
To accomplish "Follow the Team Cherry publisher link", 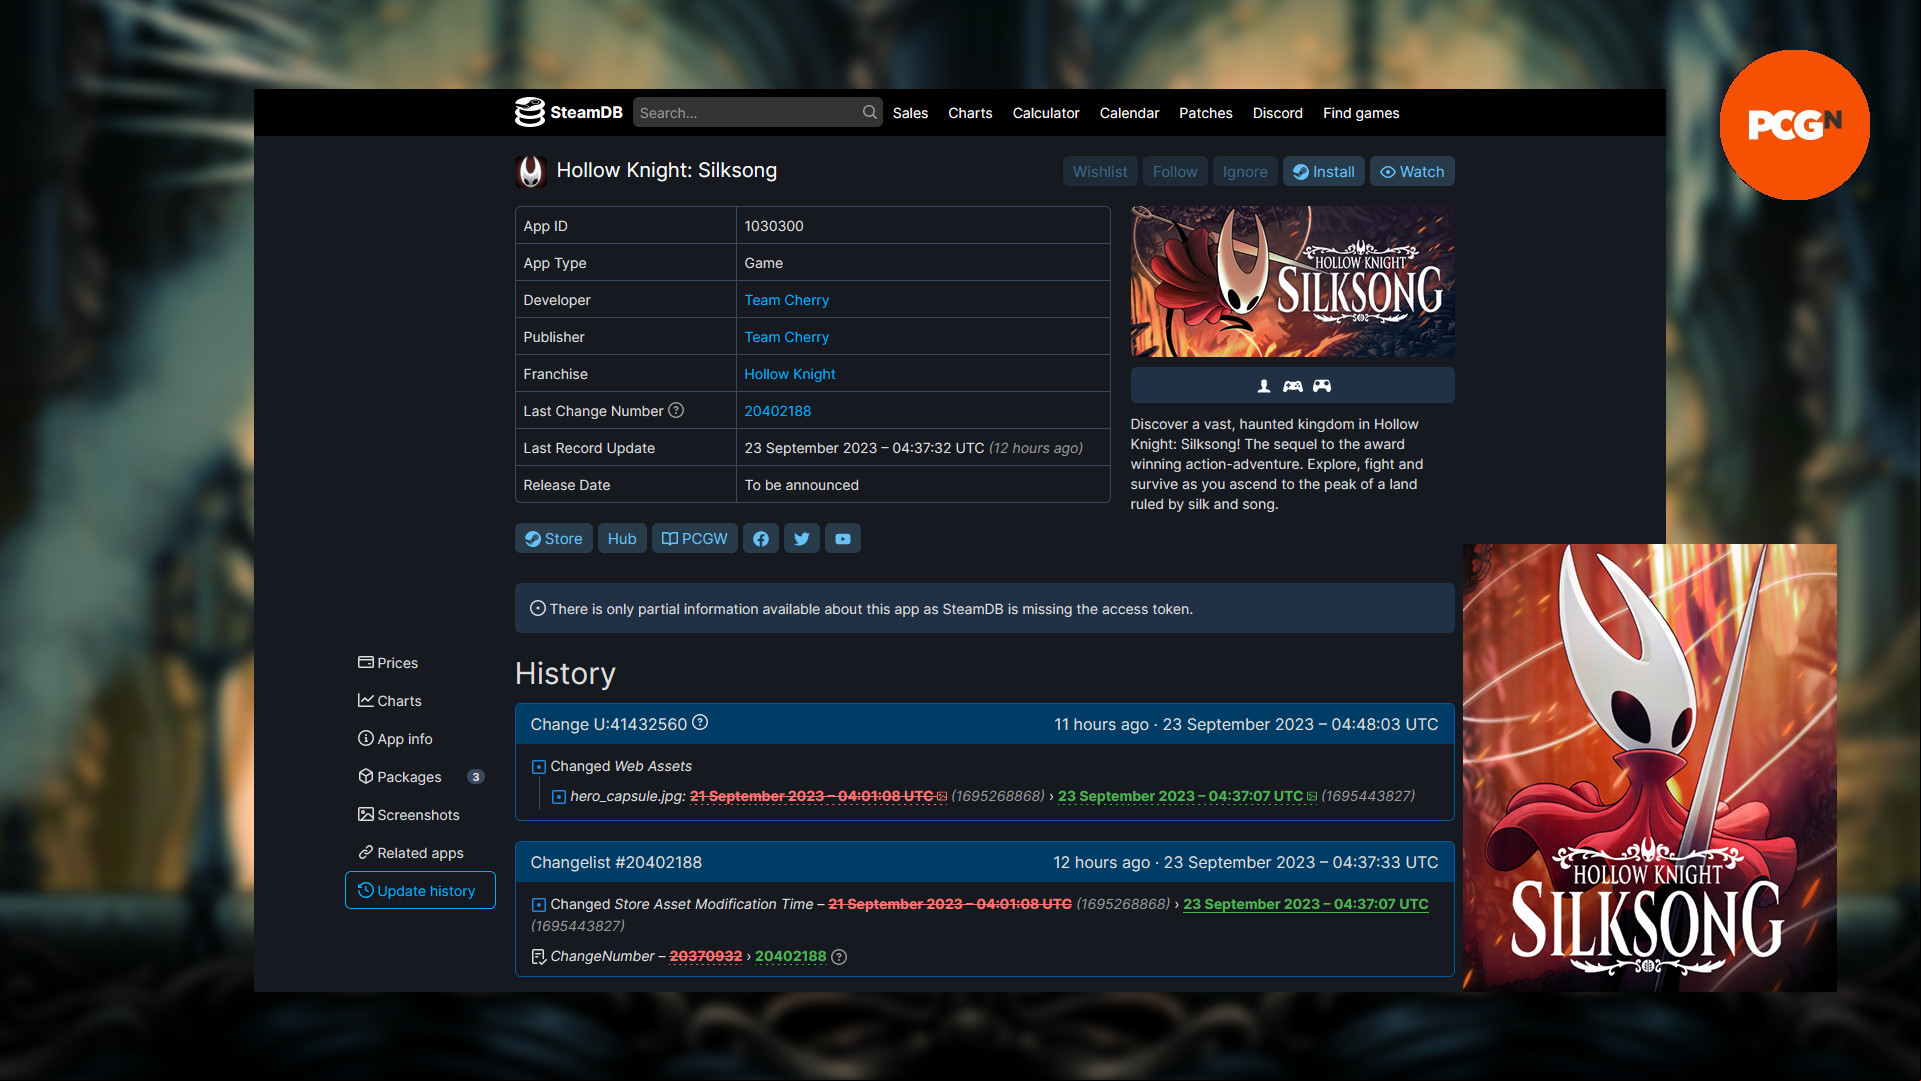I will coord(786,337).
